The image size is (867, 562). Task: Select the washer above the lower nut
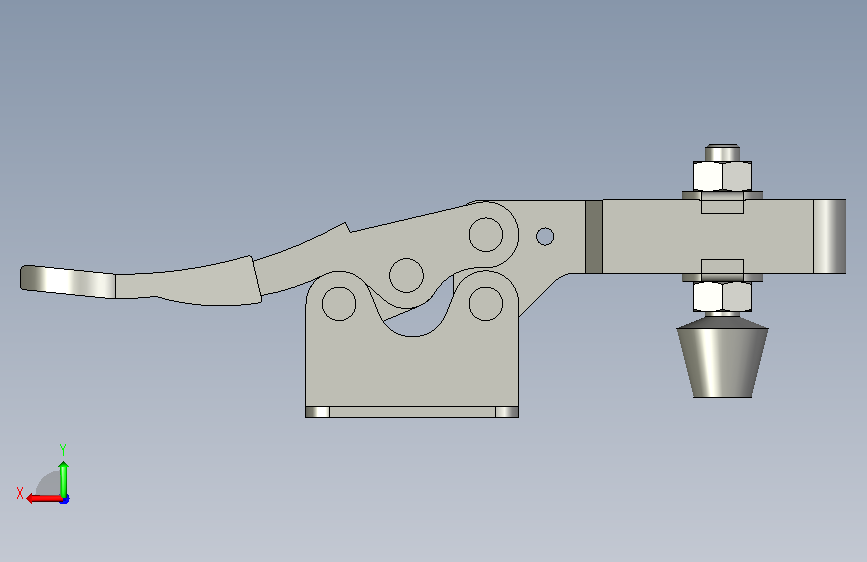coord(722,277)
